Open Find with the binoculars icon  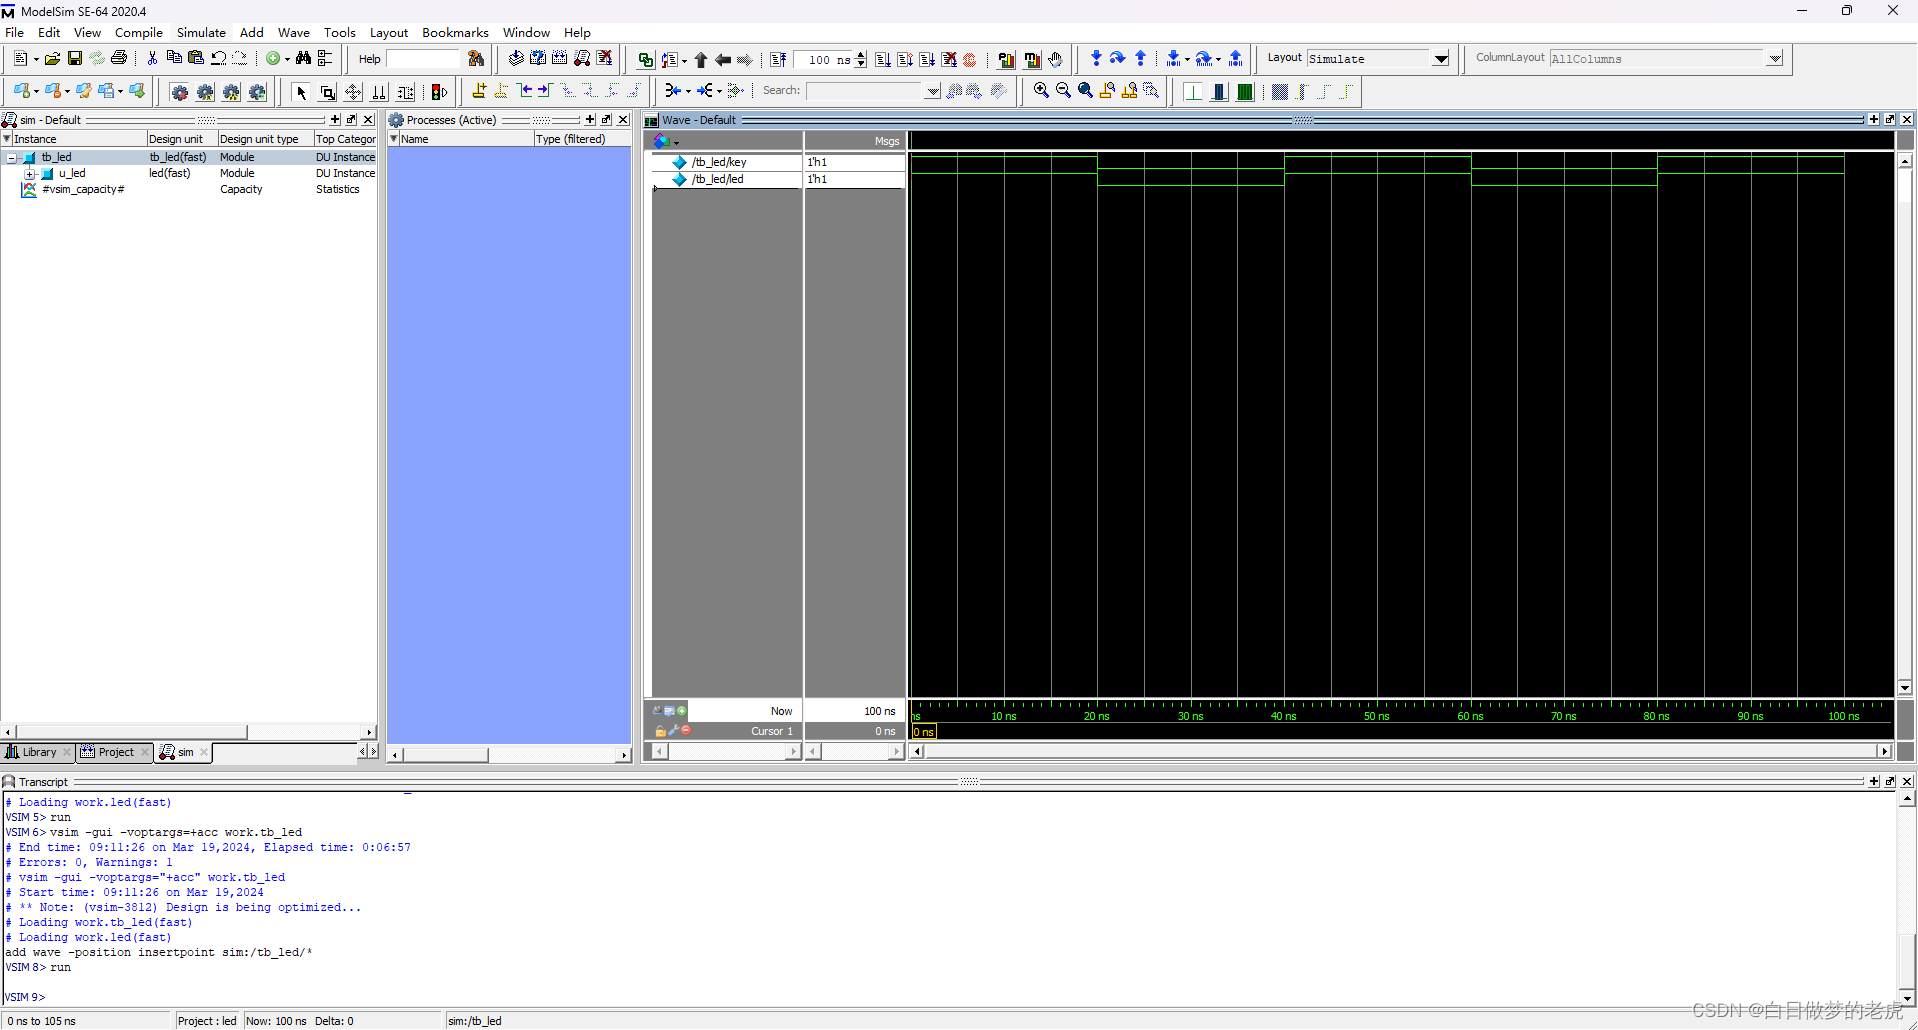tap(303, 59)
